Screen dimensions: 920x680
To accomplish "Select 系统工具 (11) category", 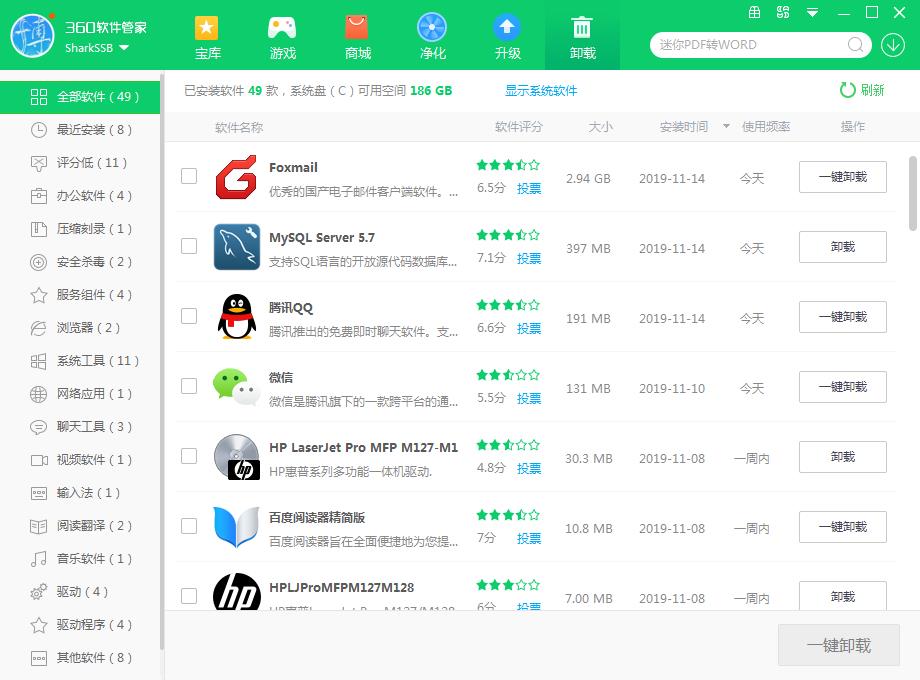I will [80, 361].
